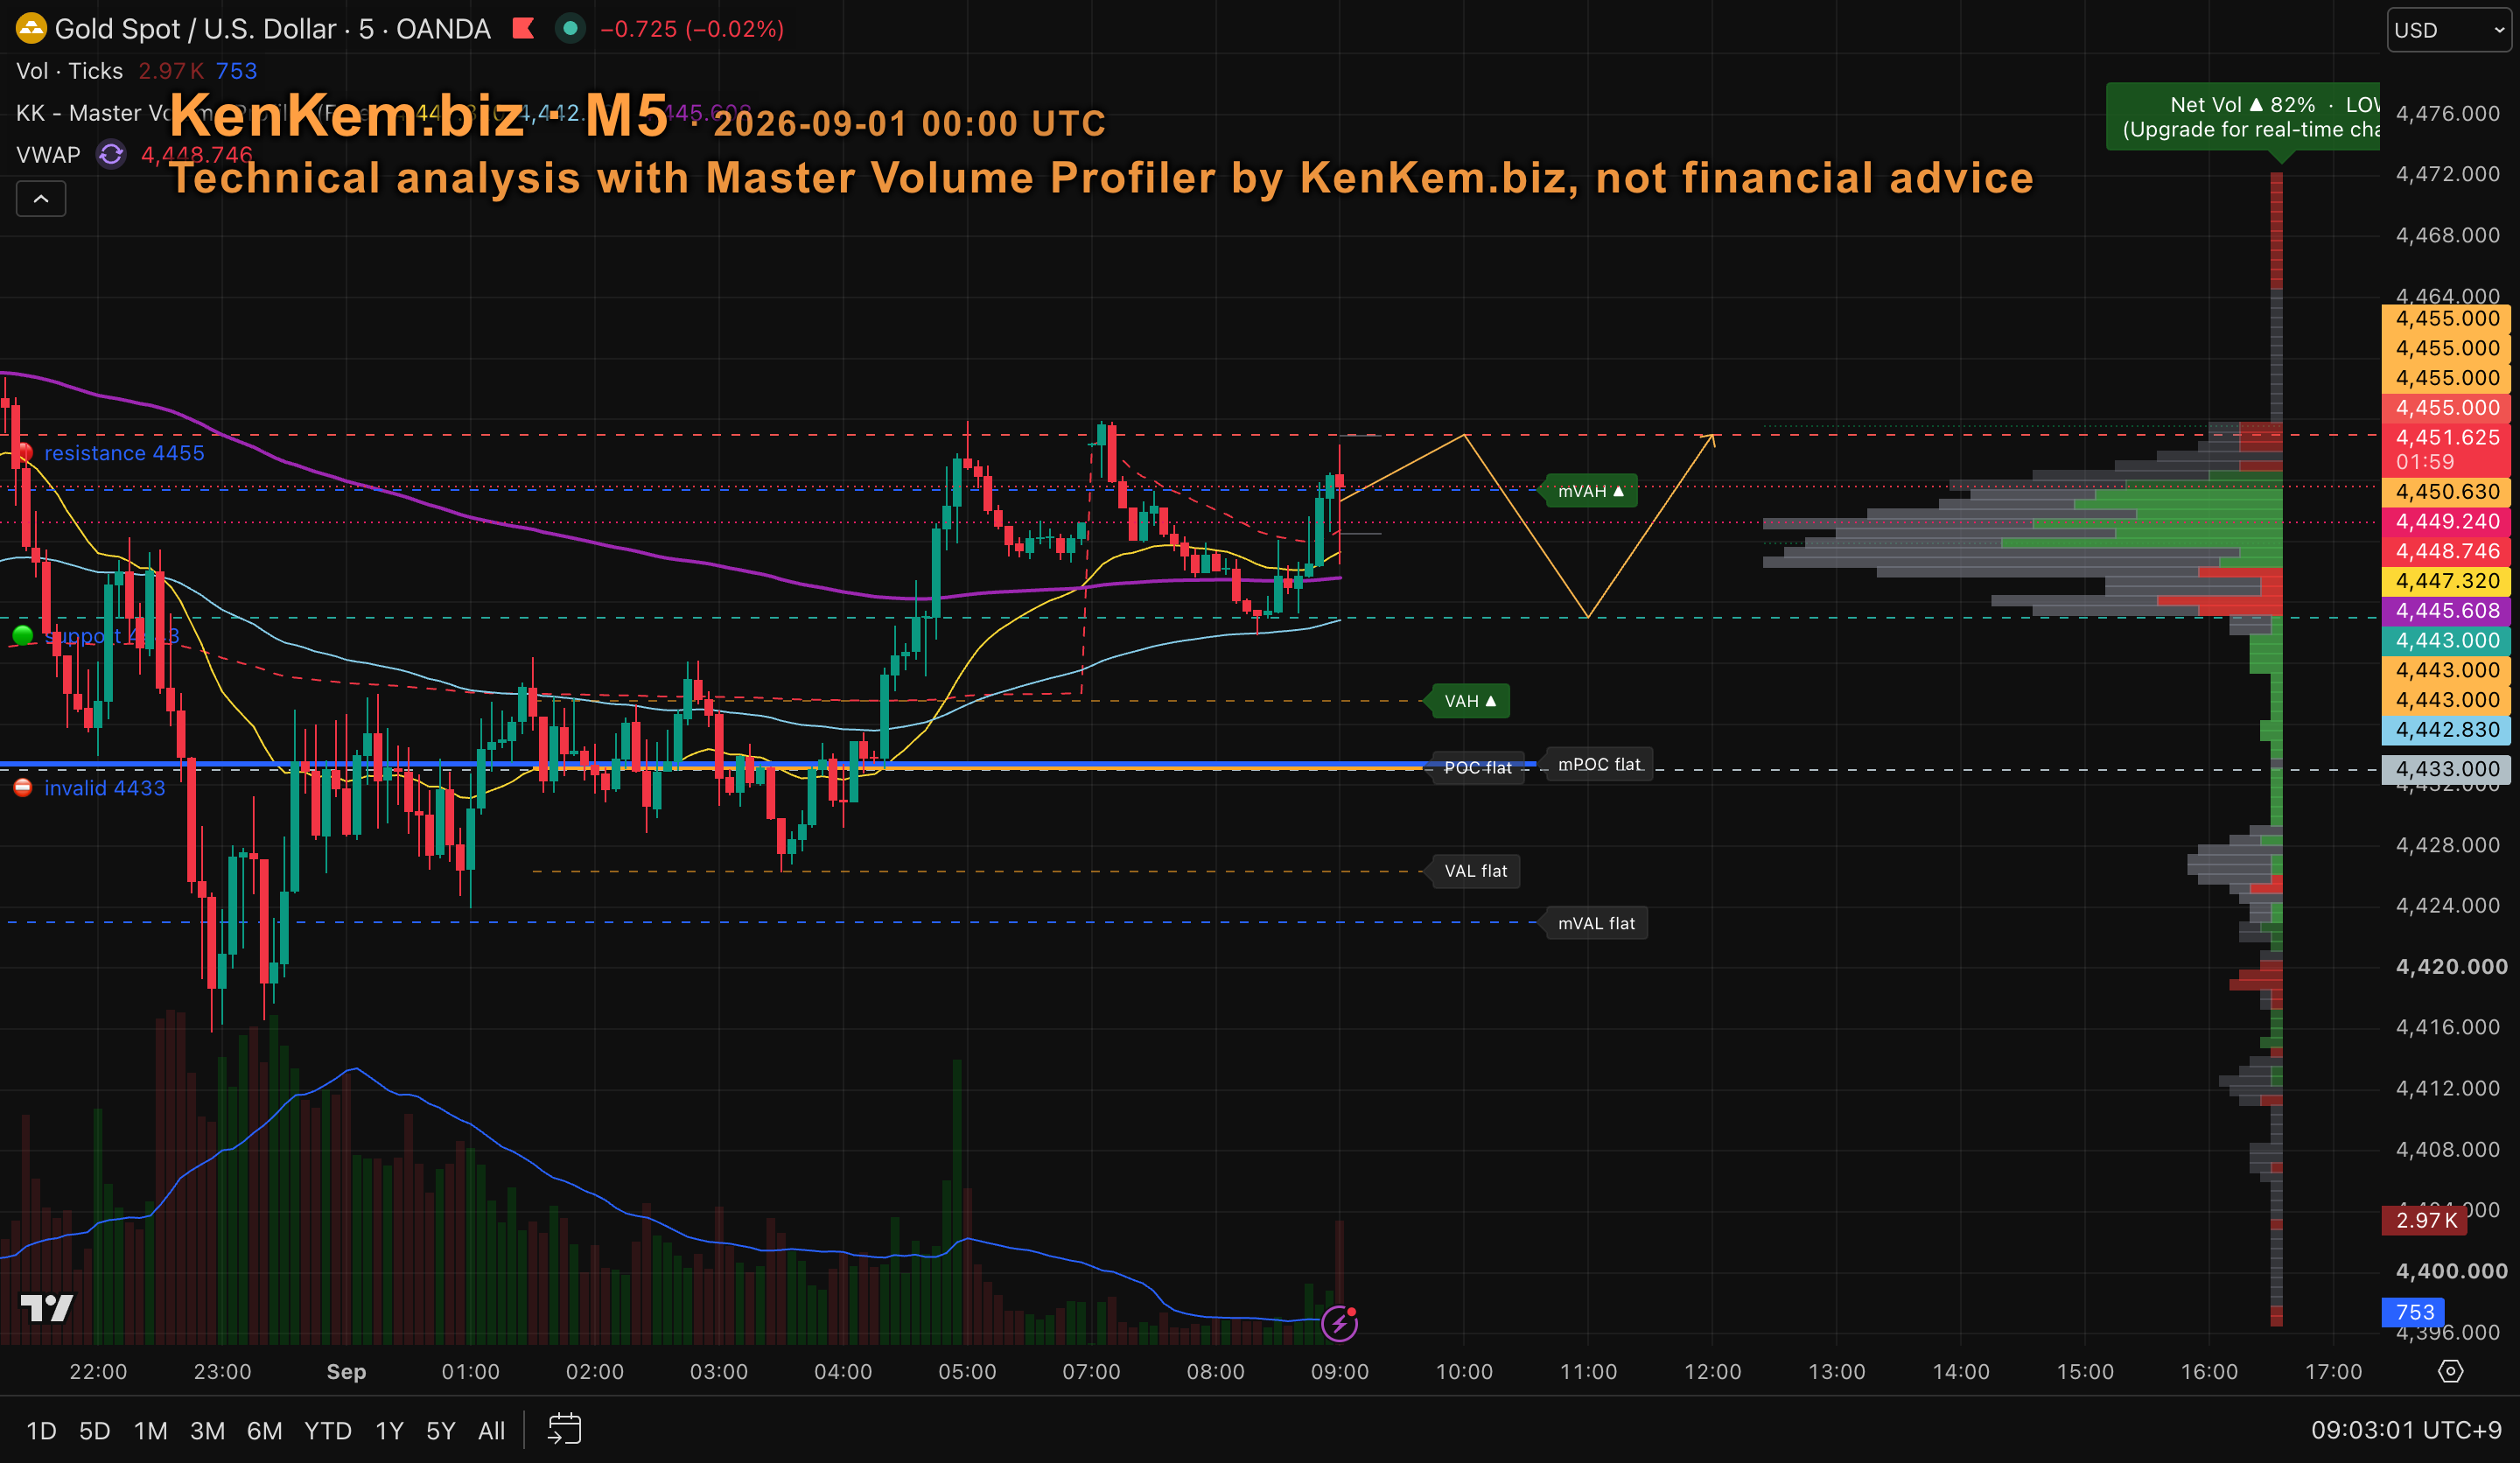Select the 3M time range

click(207, 1431)
